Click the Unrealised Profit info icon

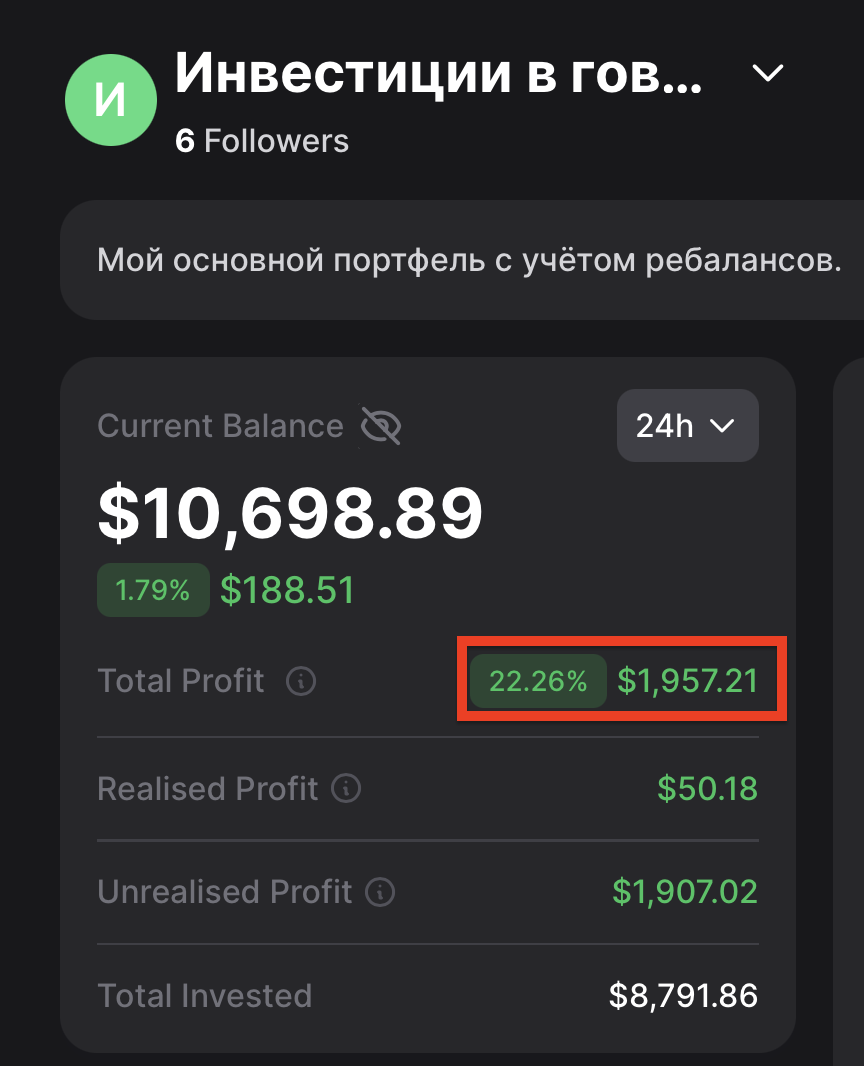click(x=380, y=891)
